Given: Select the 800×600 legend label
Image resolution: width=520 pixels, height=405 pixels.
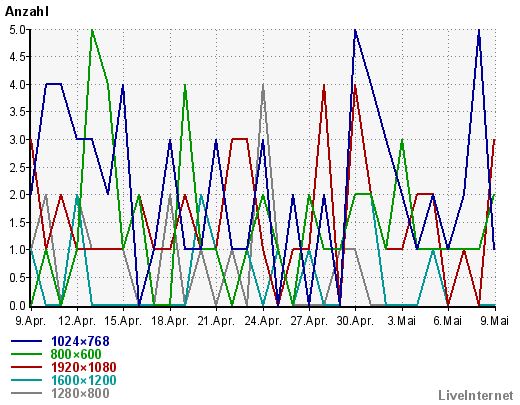Looking at the screenshot, I should coord(76,354).
